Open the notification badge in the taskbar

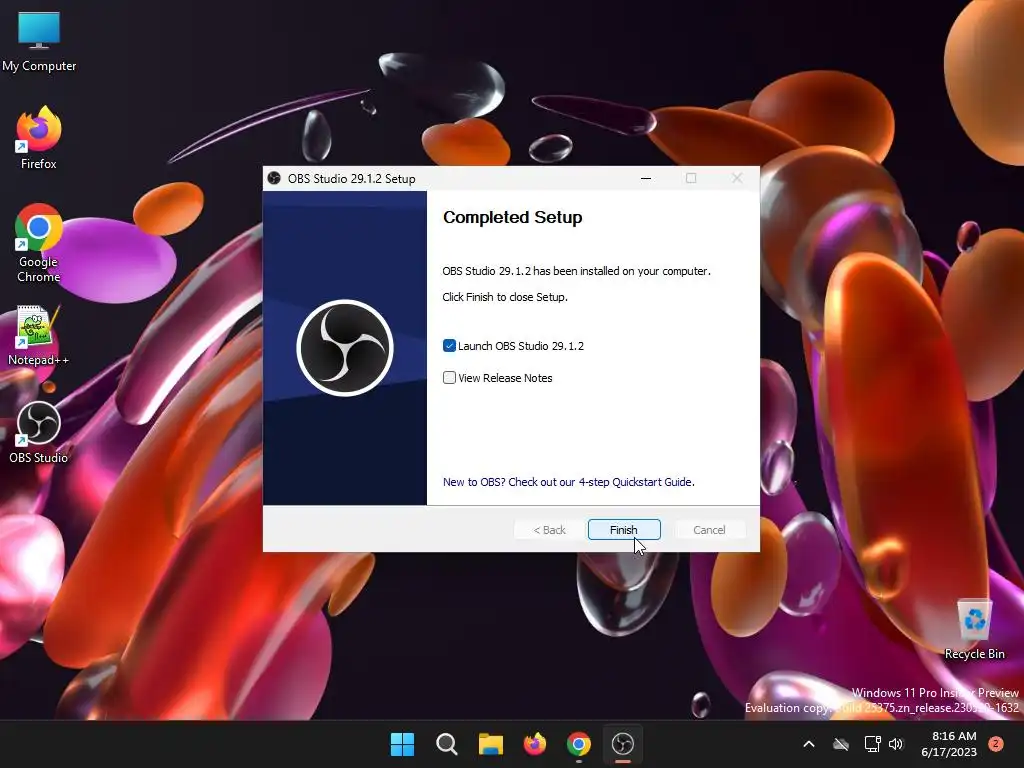click(996, 744)
